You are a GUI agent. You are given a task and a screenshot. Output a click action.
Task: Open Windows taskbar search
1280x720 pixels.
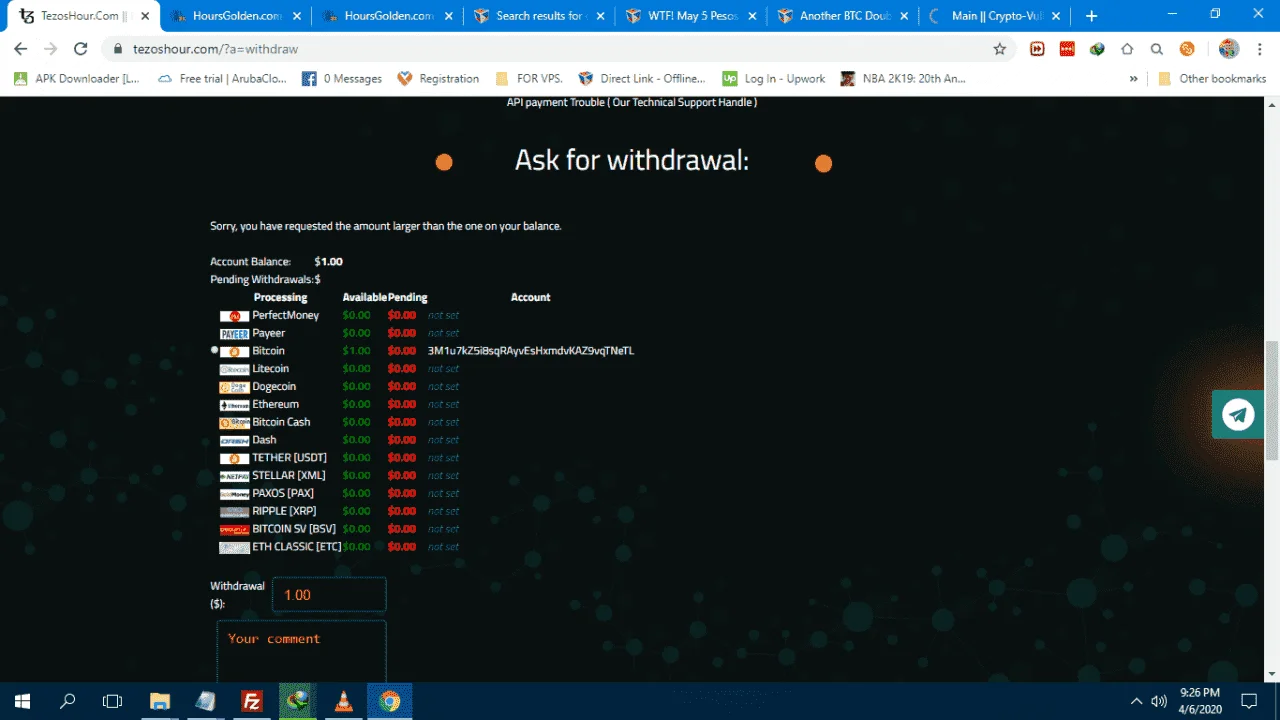click(x=68, y=701)
